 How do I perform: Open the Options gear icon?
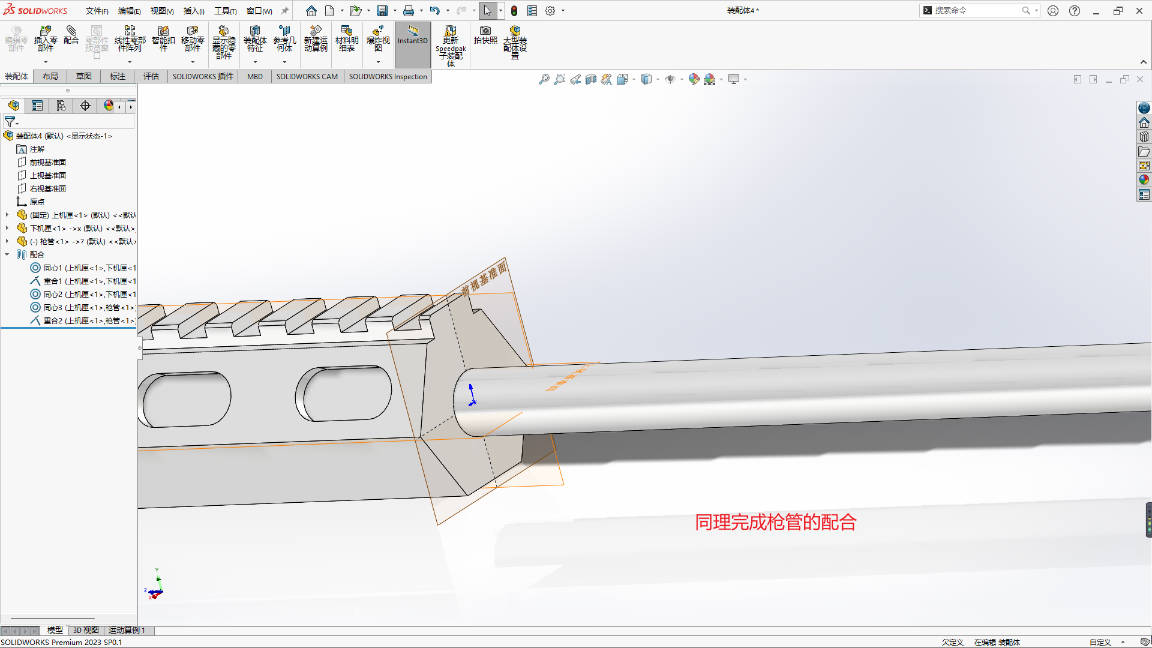(x=550, y=10)
